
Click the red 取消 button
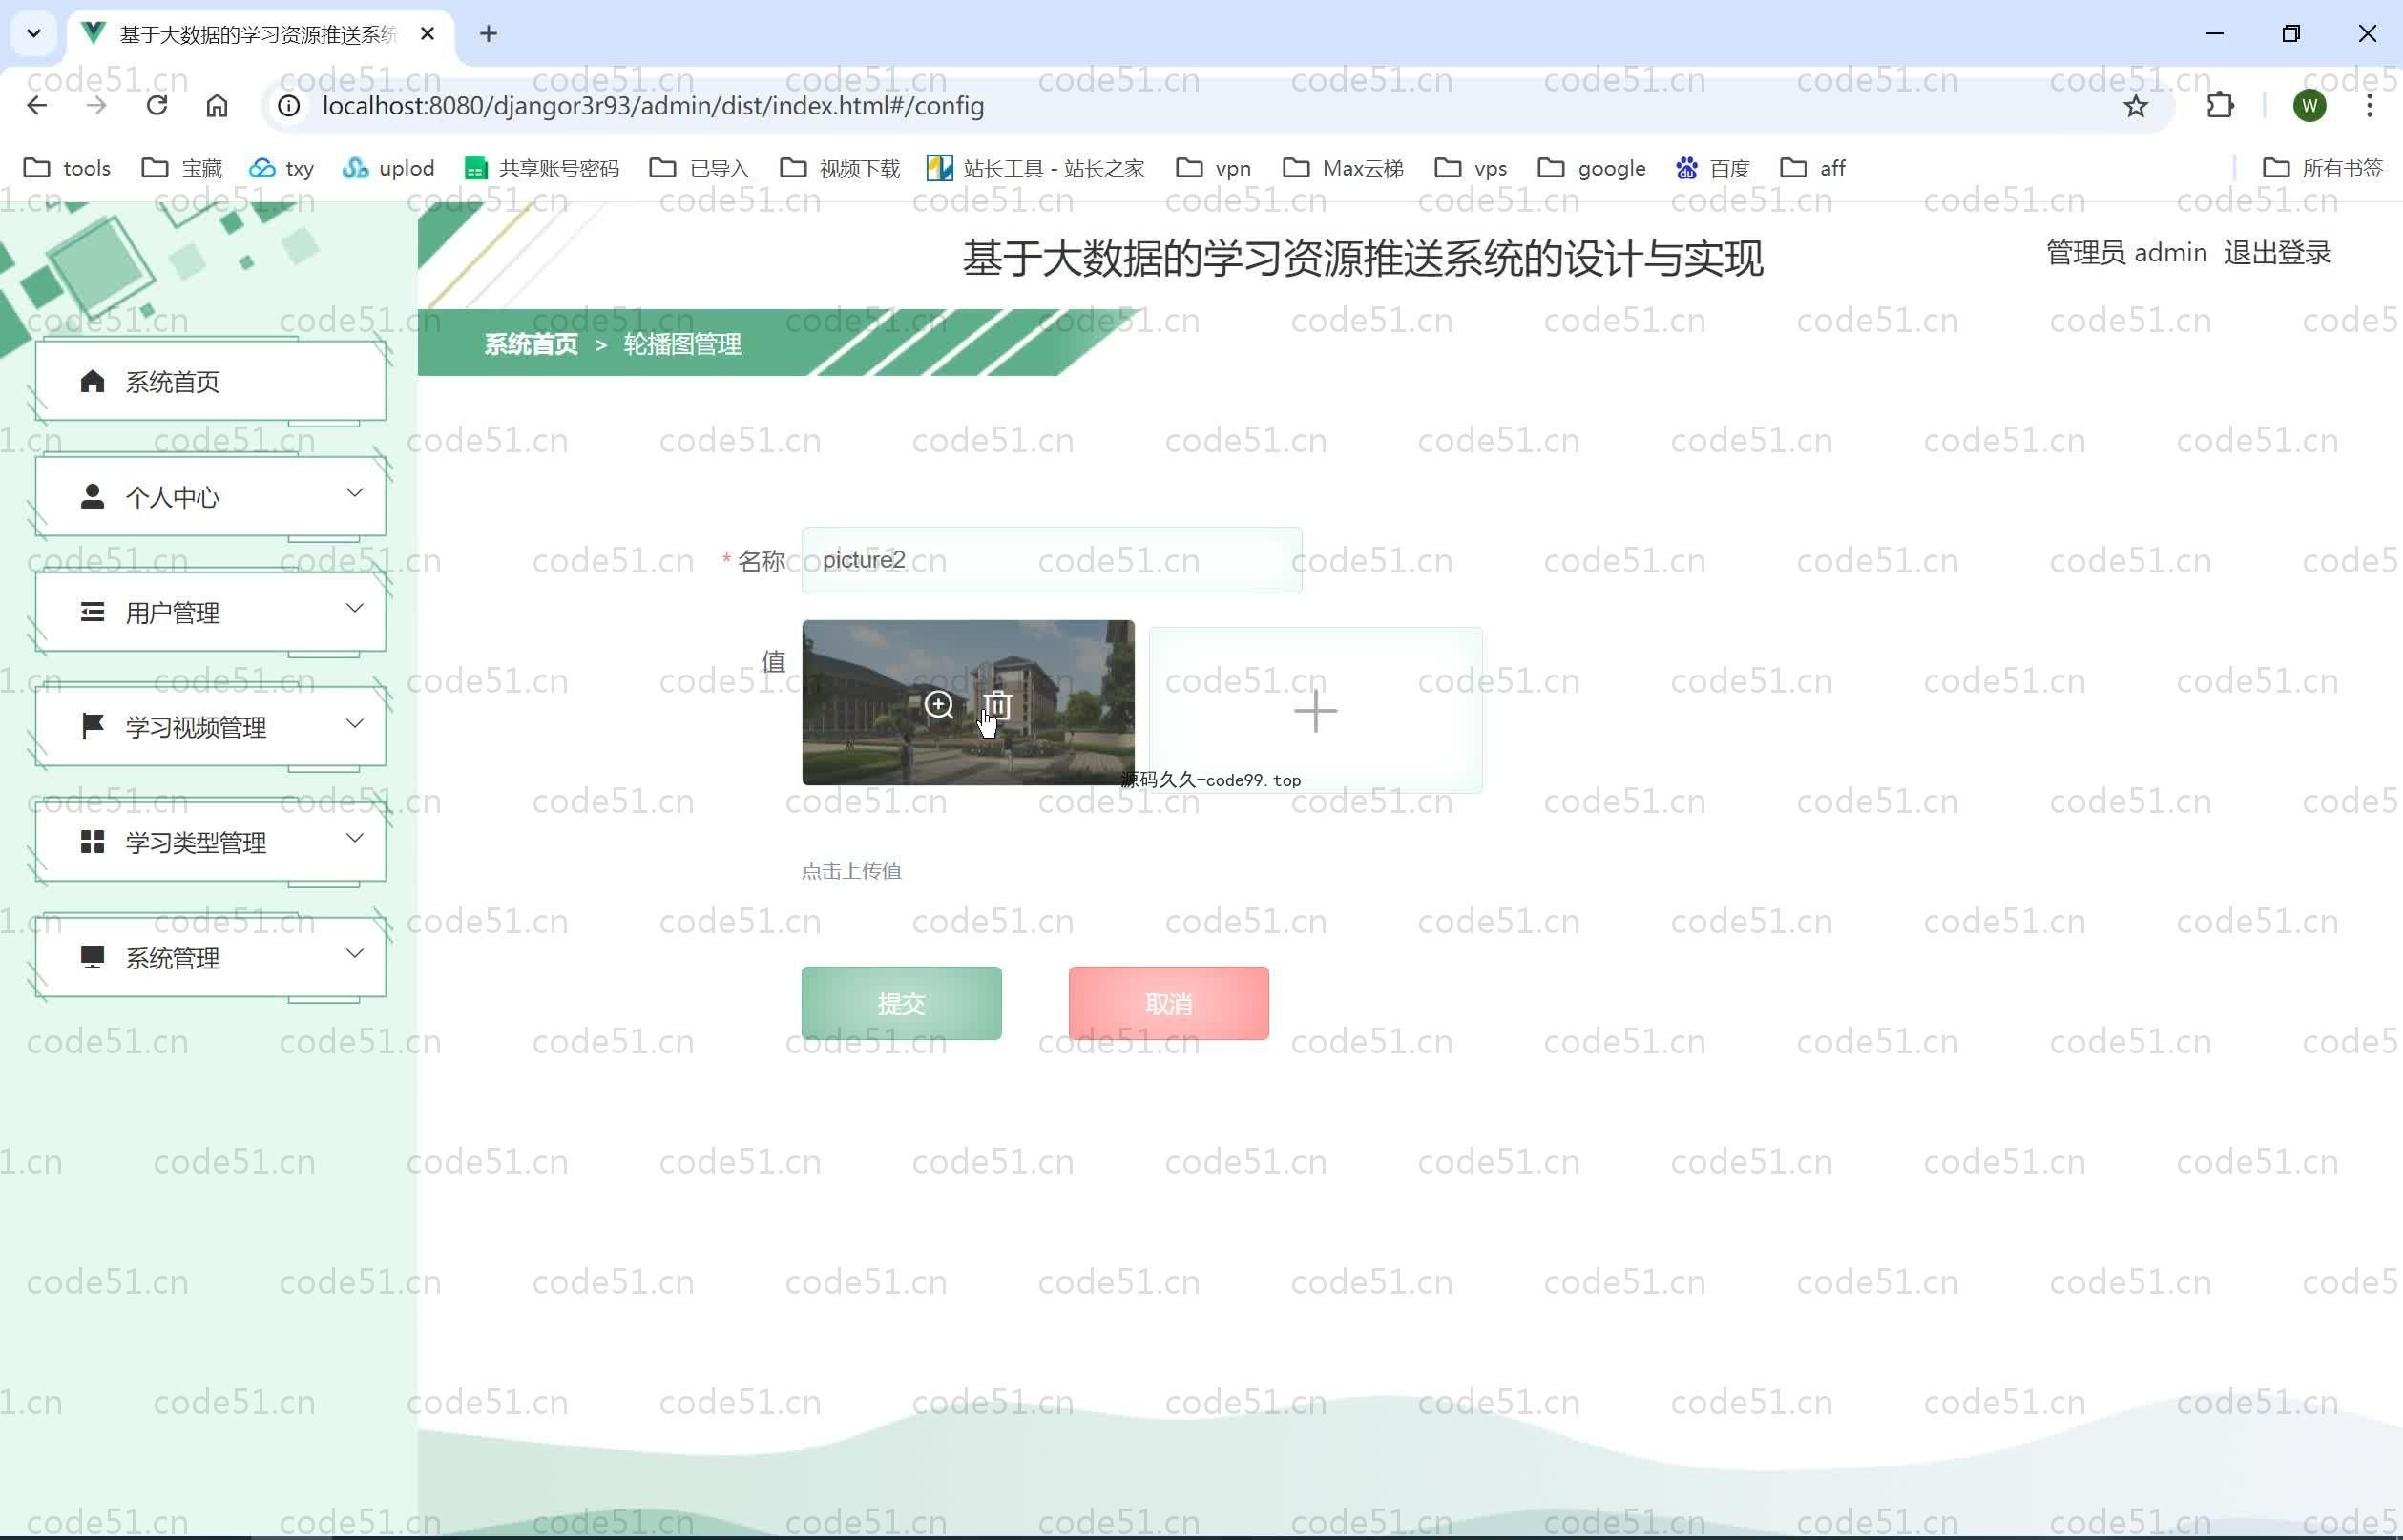[x=1168, y=1003]
